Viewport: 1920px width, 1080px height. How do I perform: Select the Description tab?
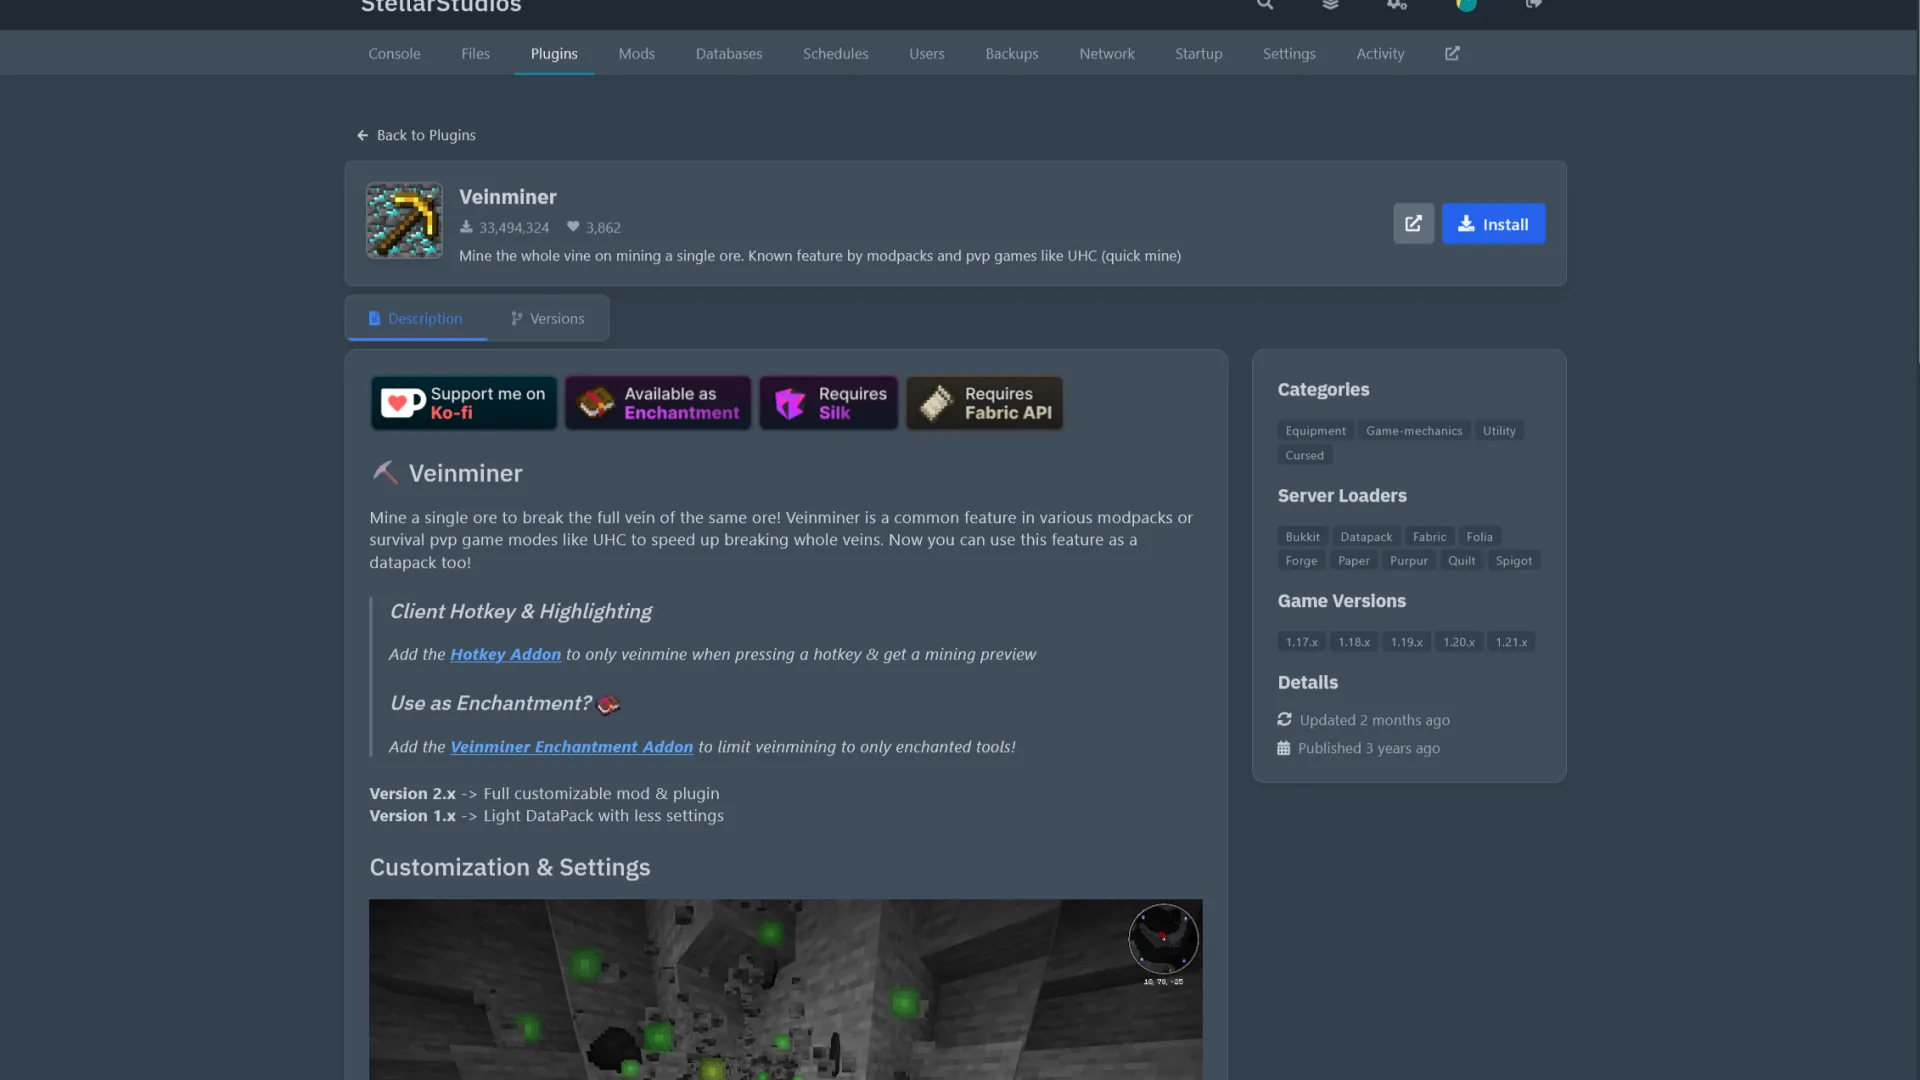[416, 319]
